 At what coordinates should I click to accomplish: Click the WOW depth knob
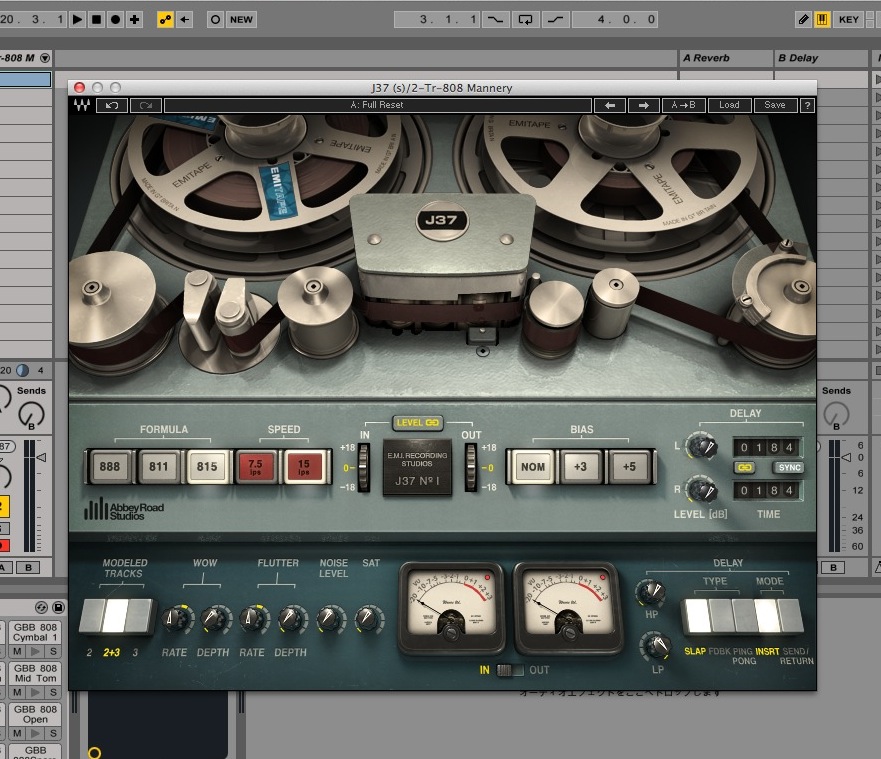(214, 619)
